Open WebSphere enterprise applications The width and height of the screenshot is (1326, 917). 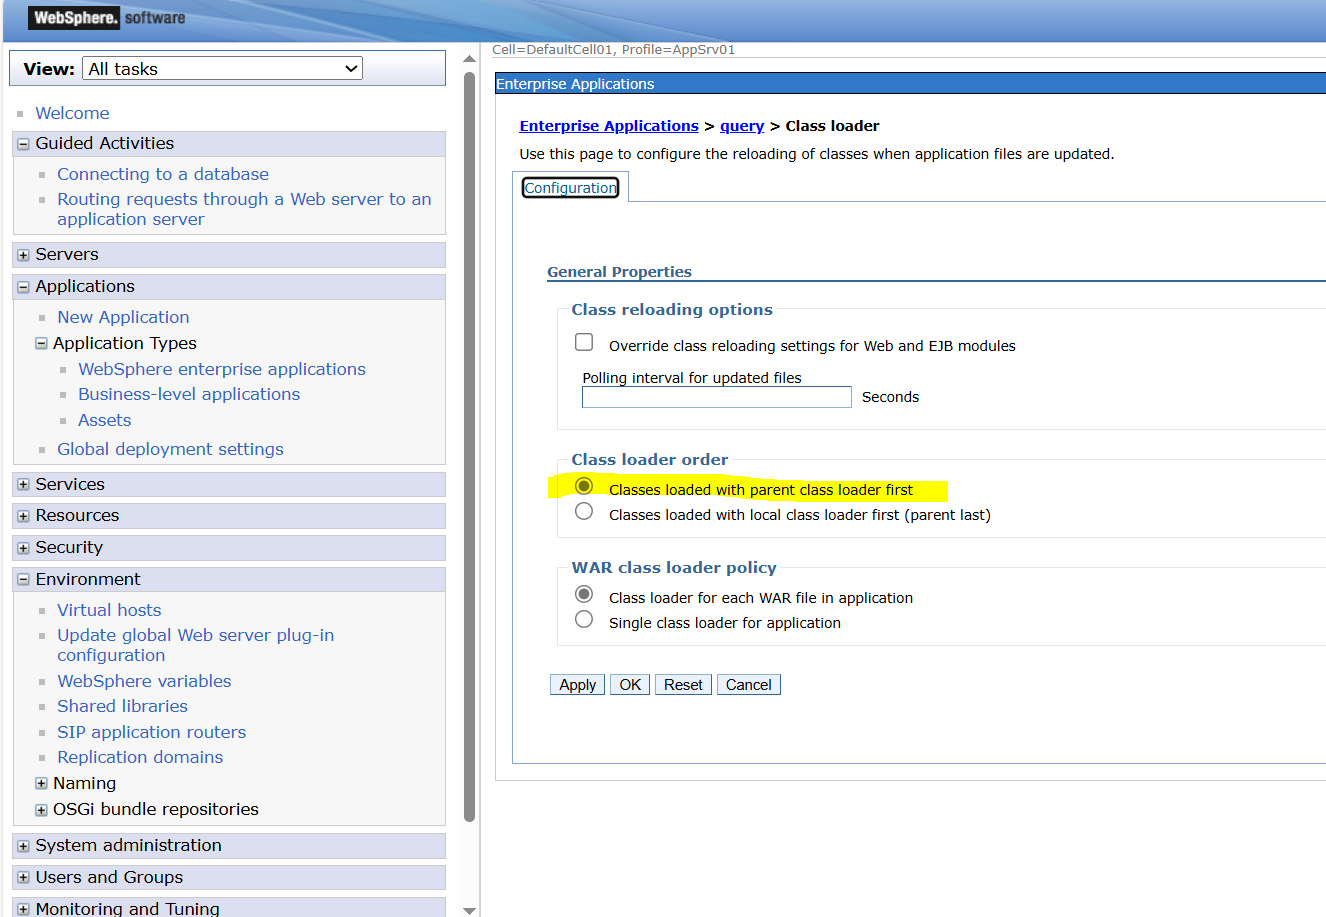tap(222, 369)
